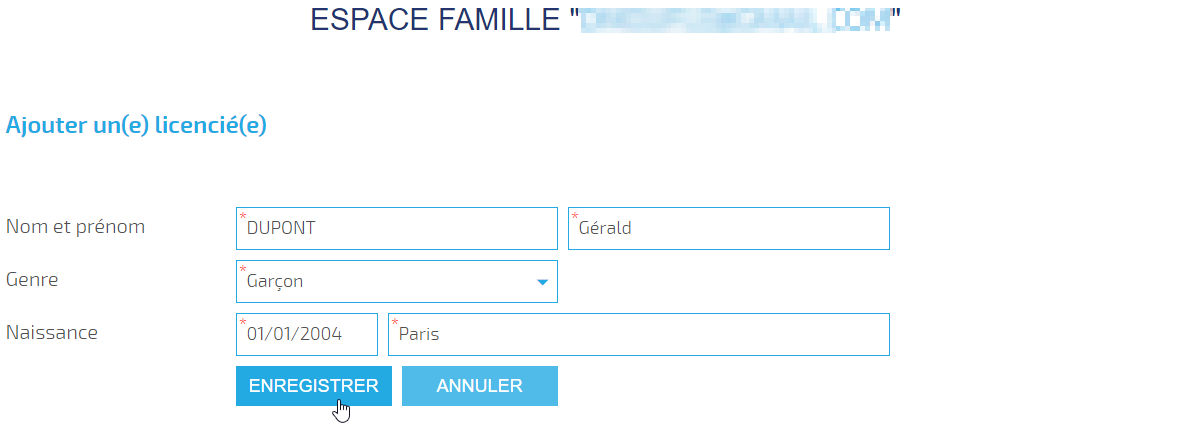
Task: Select the Paris birthplace field
Action: [x=639, y=334]
